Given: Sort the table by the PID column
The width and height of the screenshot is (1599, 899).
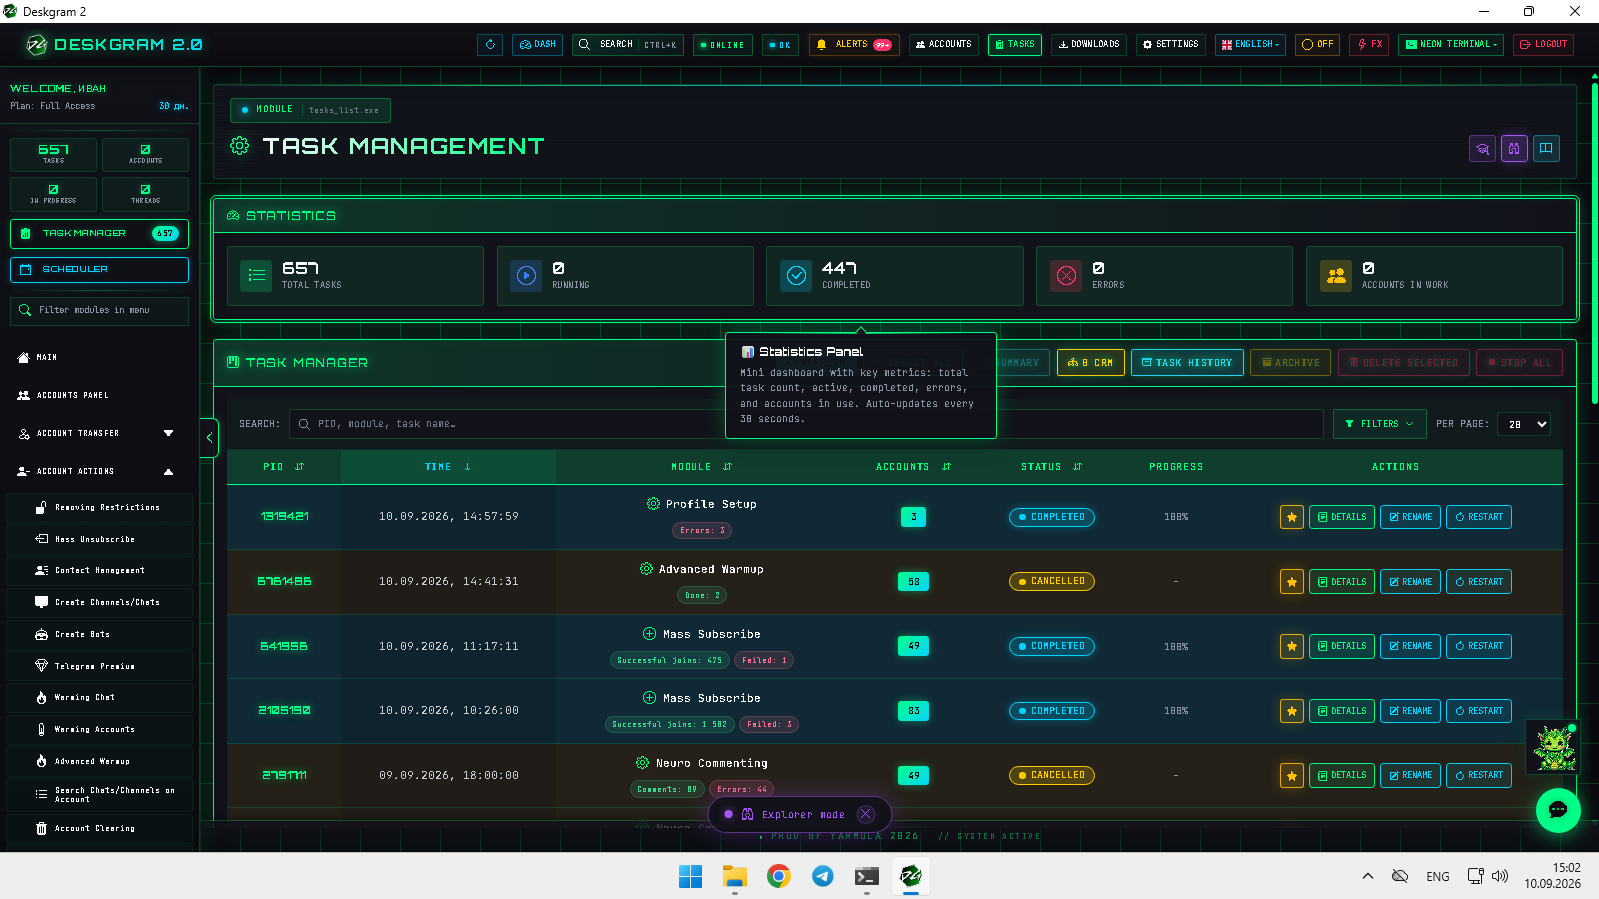Looking at the screenshot, I should click(x=284, y=467).
